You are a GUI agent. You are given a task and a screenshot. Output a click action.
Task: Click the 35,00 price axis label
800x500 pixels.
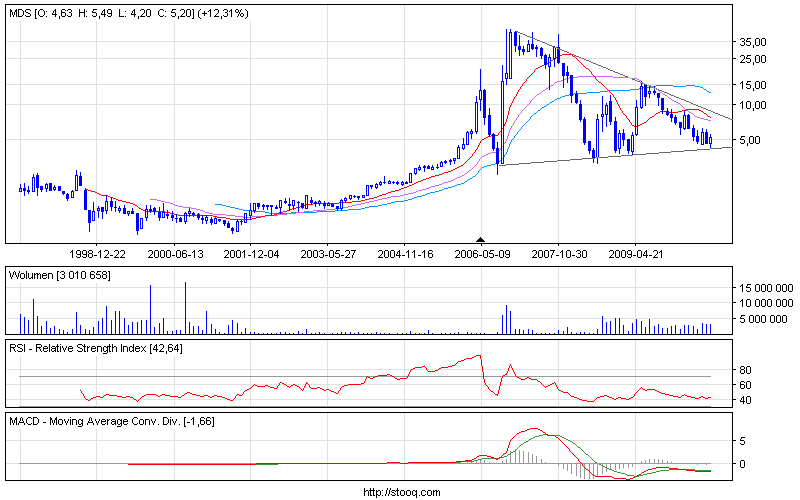click(753, 42)
